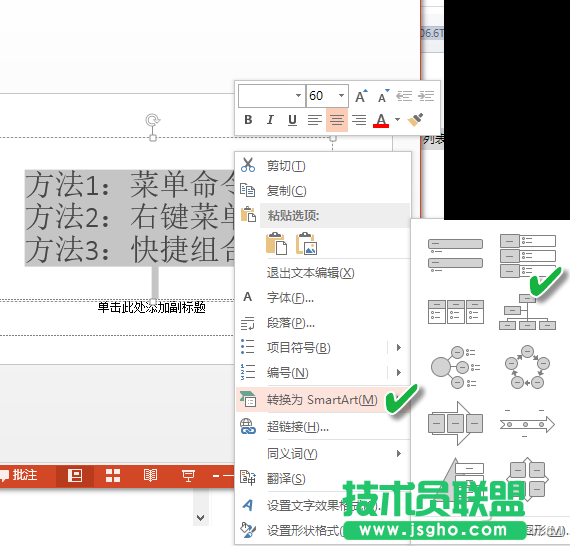Click the increase indent icon
This screenshot has height=546, width=570.
[x=426, y=96]
